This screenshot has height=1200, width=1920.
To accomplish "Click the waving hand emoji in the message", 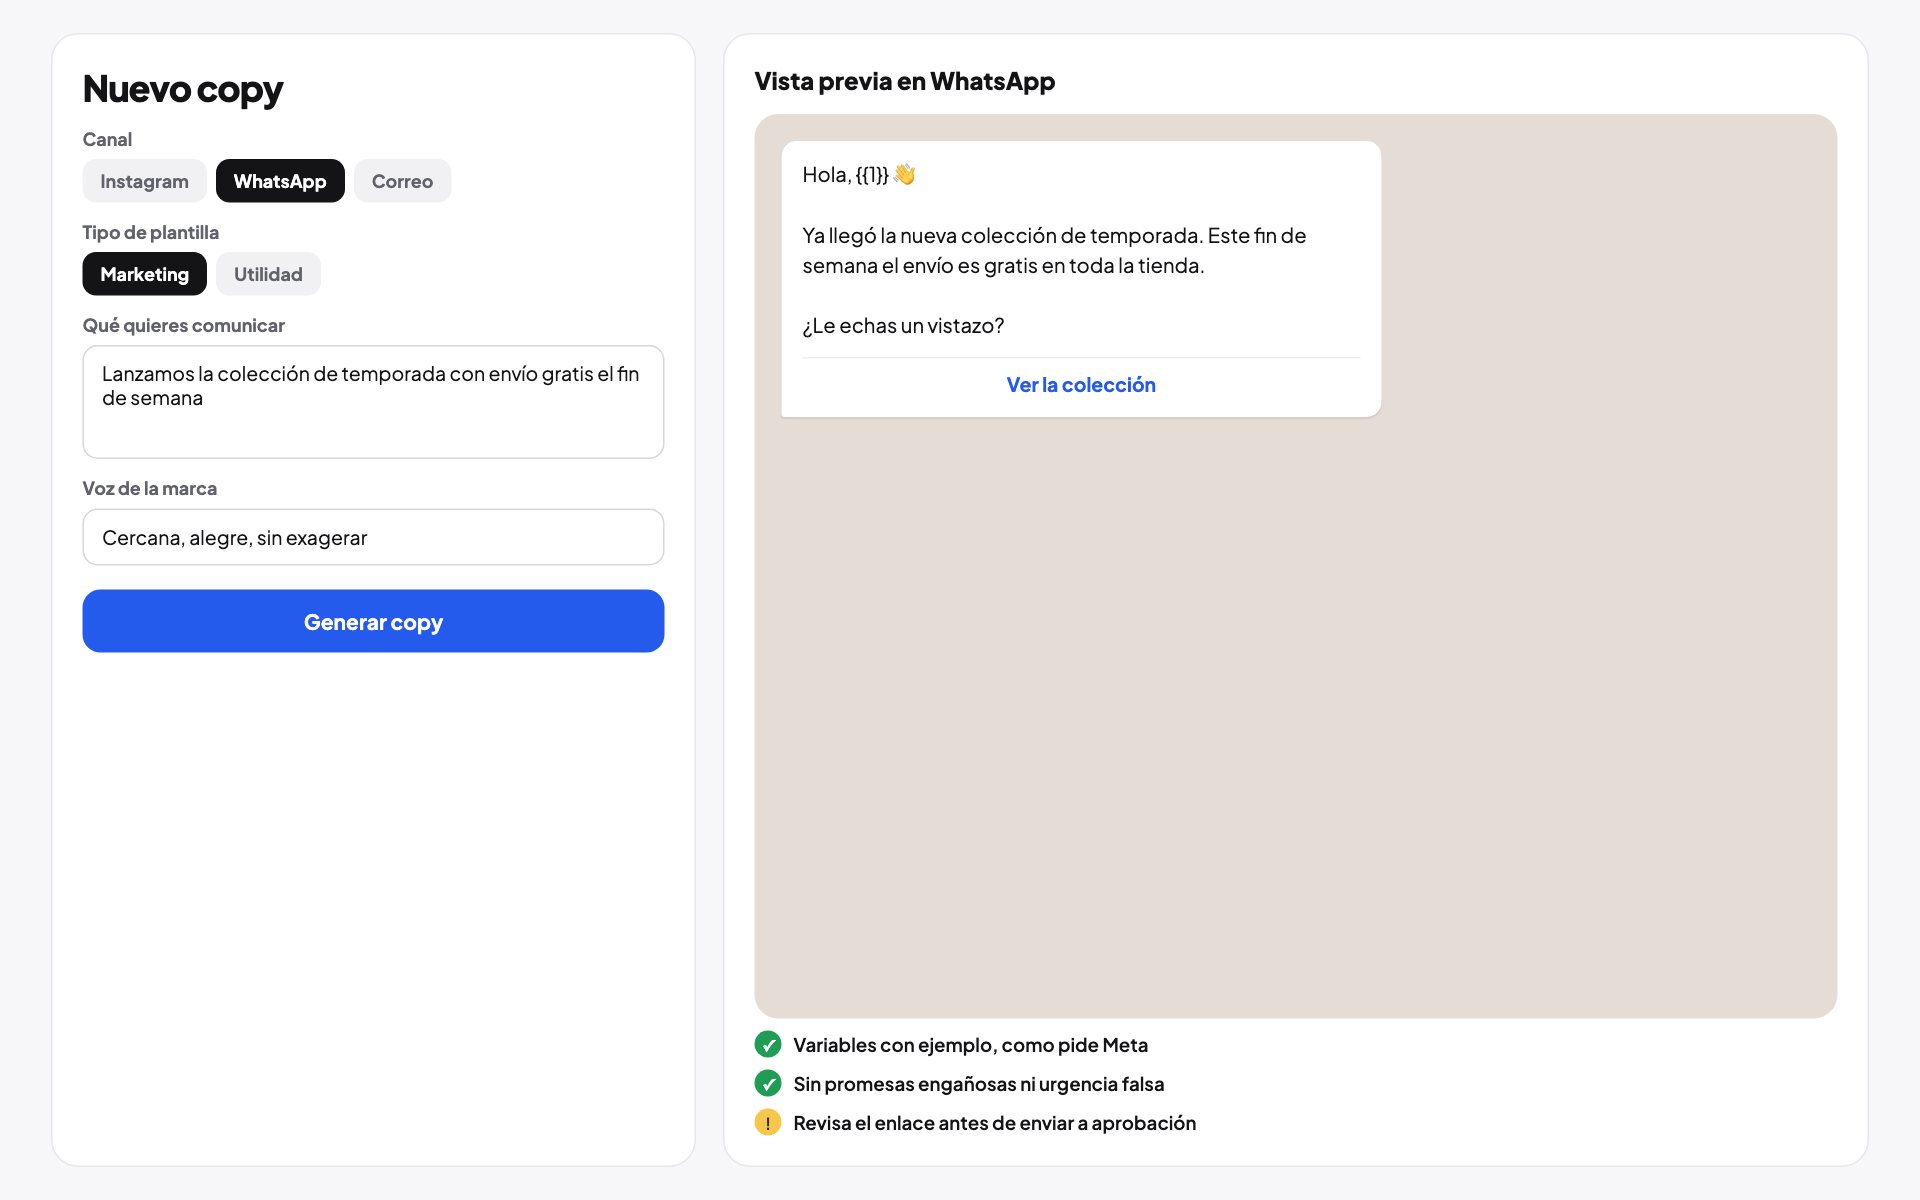I will point(904,174).
